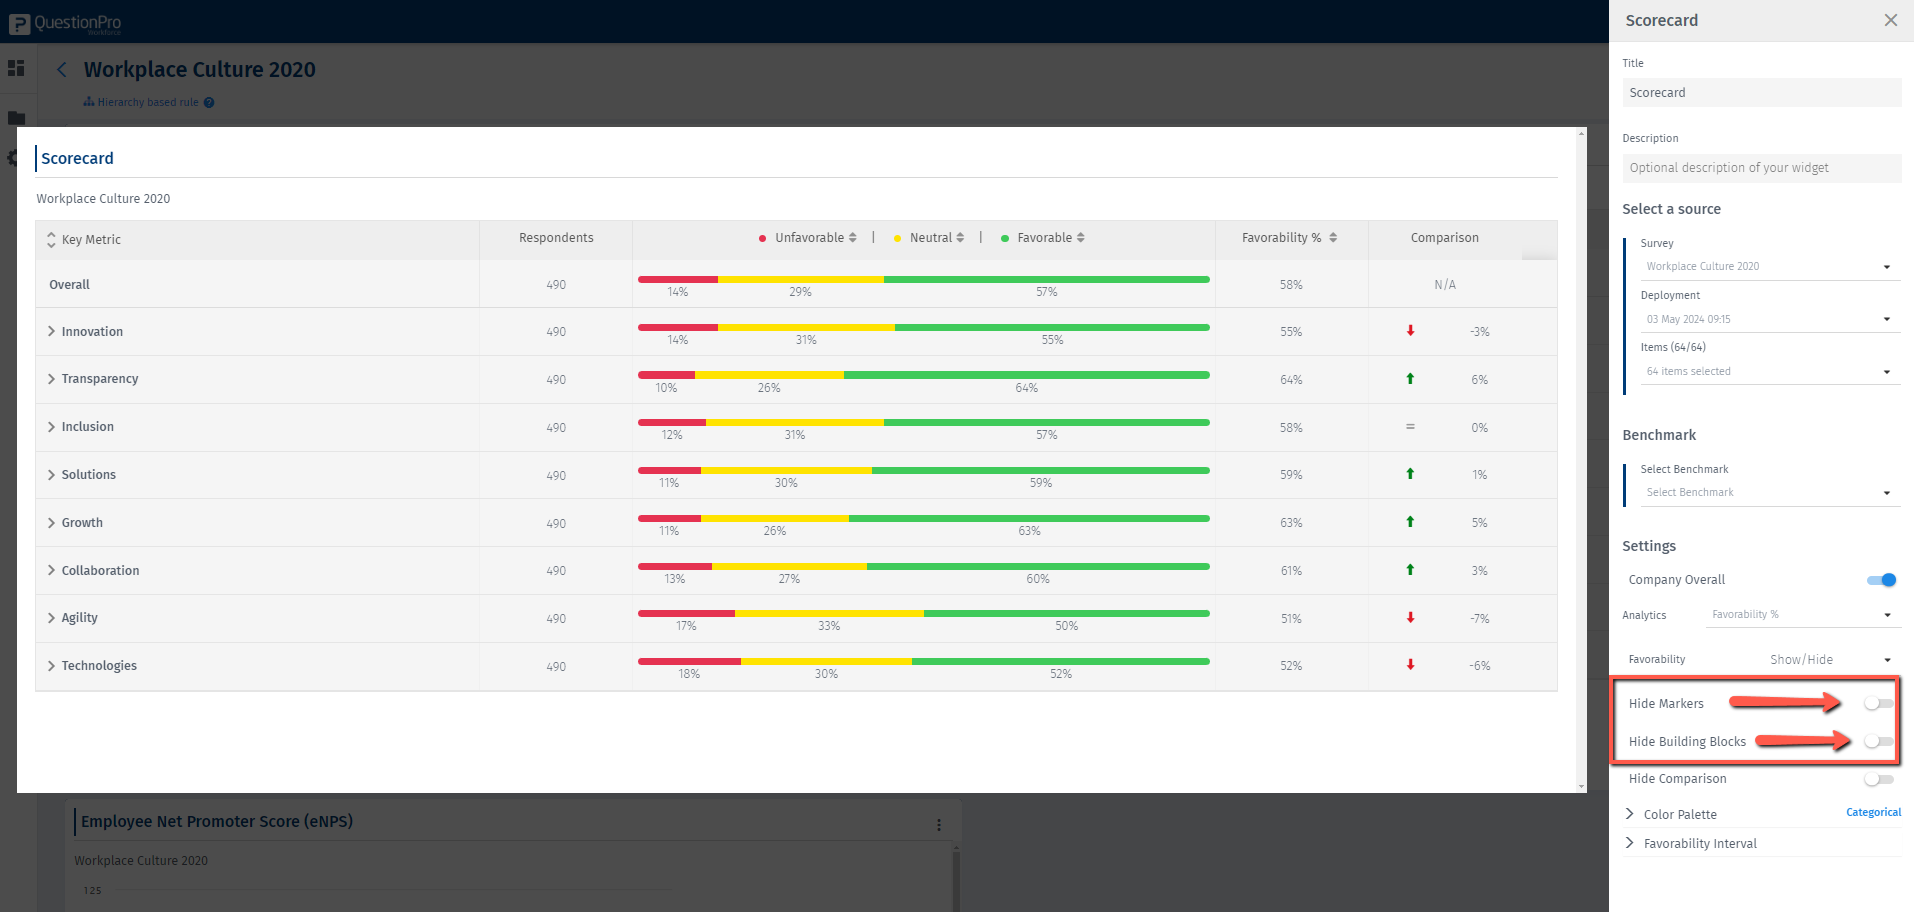This screenshot has width=1914, height=912.
Task: Click sort arrows next to Unfavorable
Action: click(852, 238)
